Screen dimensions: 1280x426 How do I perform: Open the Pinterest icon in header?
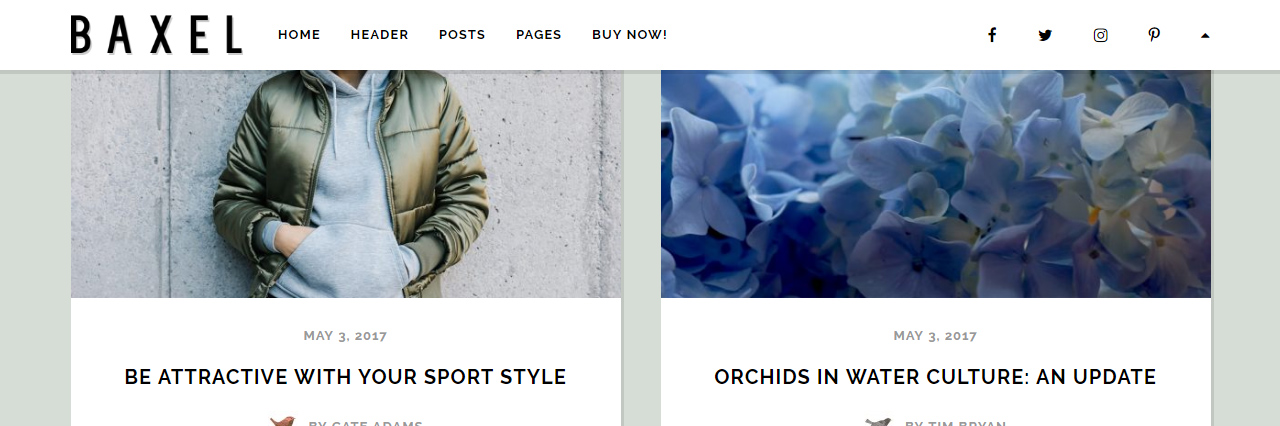point(1154,35)
